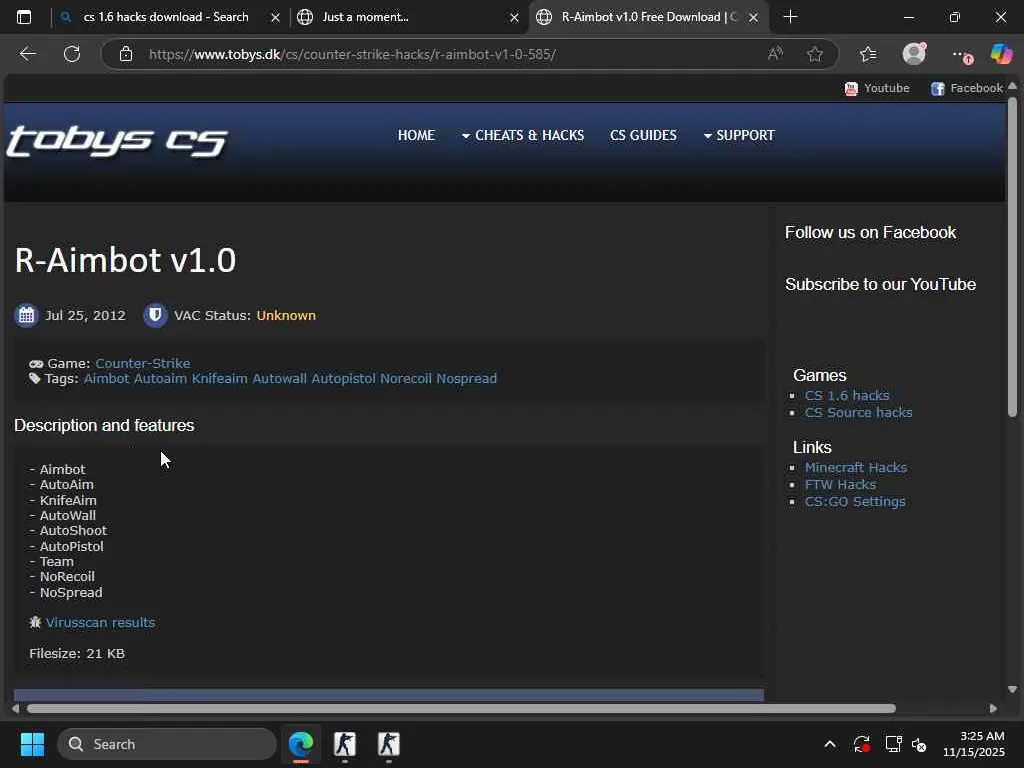Open the CS Source hacks sidebar link
Viewport: 1024px width, 768px height.
point(858,412)
